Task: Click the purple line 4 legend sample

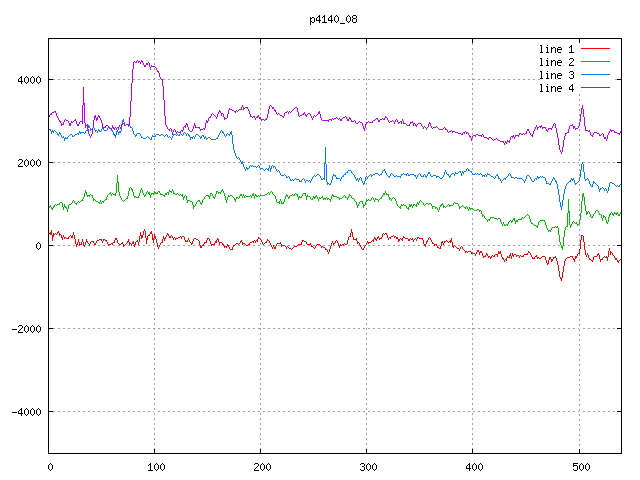Action: click(x=595, y=88)
